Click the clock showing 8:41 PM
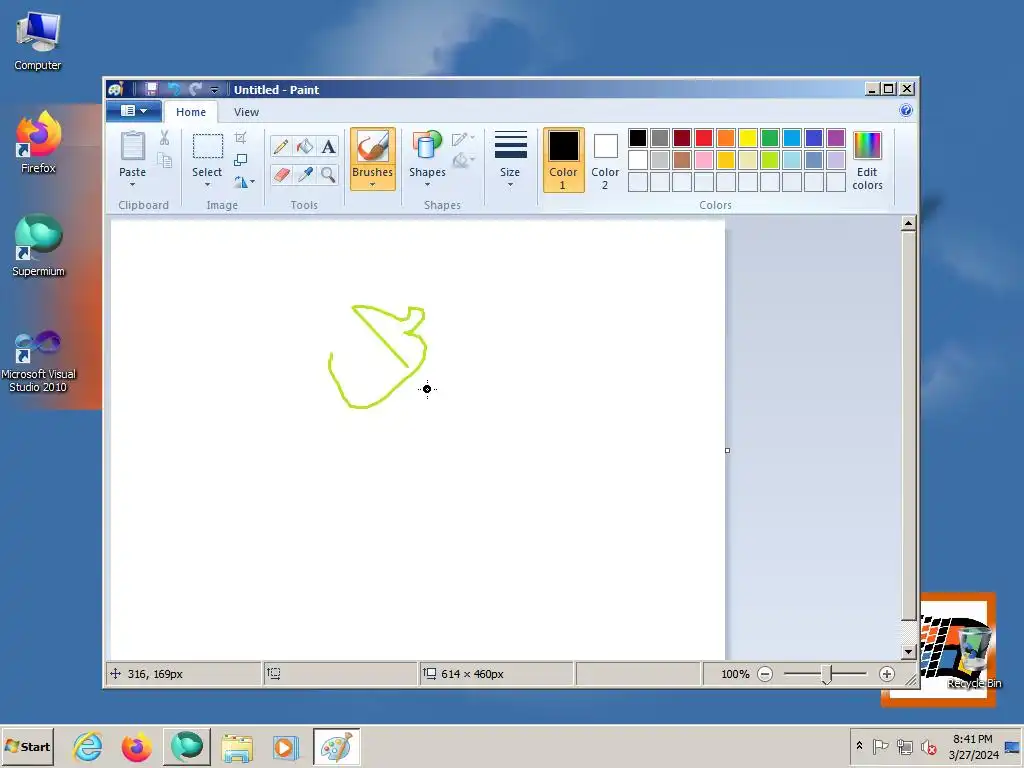The width and height of the screenshot is (1024, 768). coord(972,739)
